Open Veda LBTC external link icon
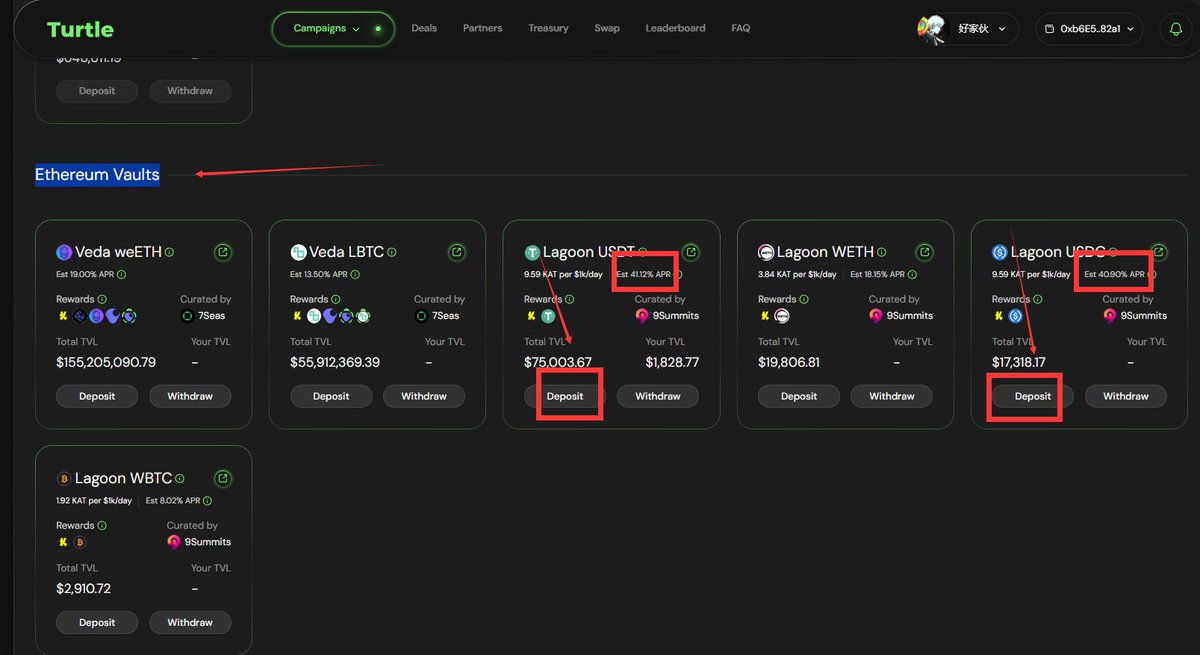The width and height of the screenshot is (1200, 655). [x=457, y=252]
